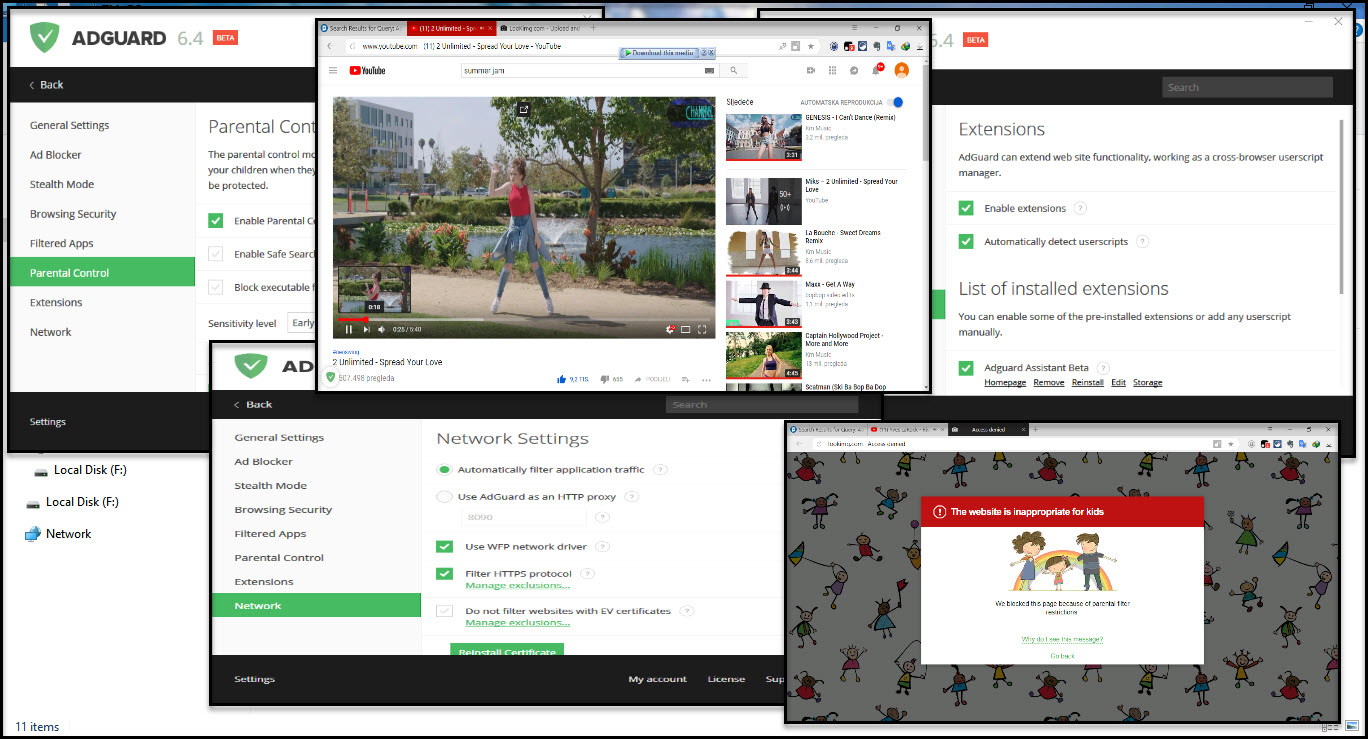Screen dimensions: 1368x739
Task: Skip to next video in player
Action: [367, 329]
